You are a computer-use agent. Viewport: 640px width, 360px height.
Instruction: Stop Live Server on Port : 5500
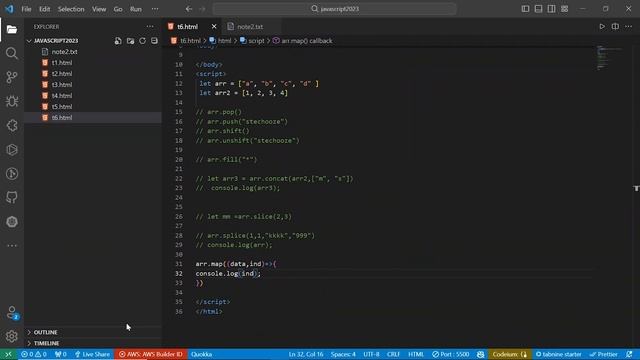point(451,354)
